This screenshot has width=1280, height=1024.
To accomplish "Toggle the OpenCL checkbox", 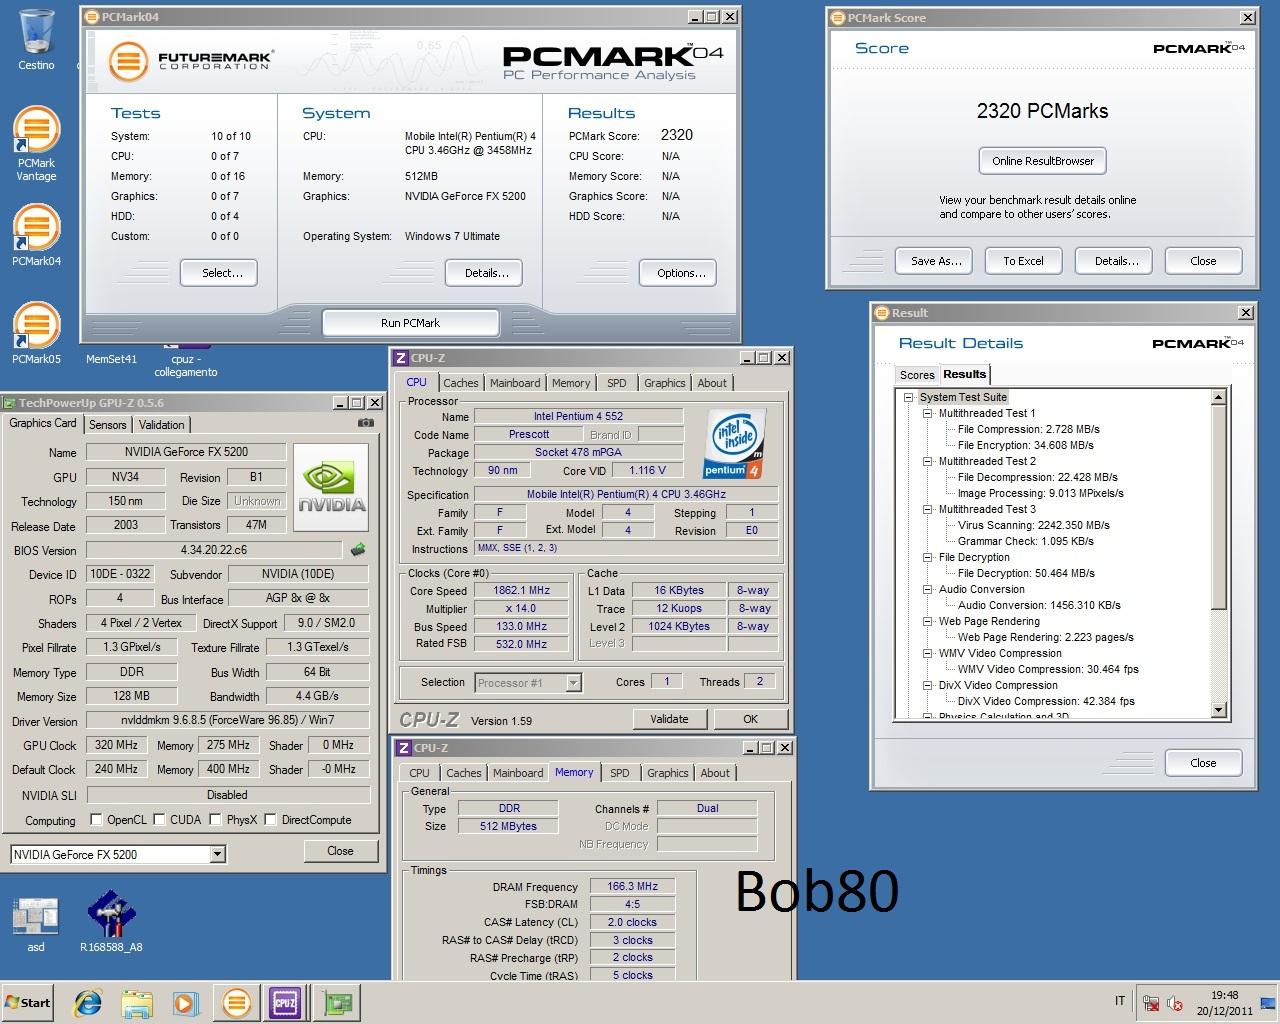I will coord(96,820).
